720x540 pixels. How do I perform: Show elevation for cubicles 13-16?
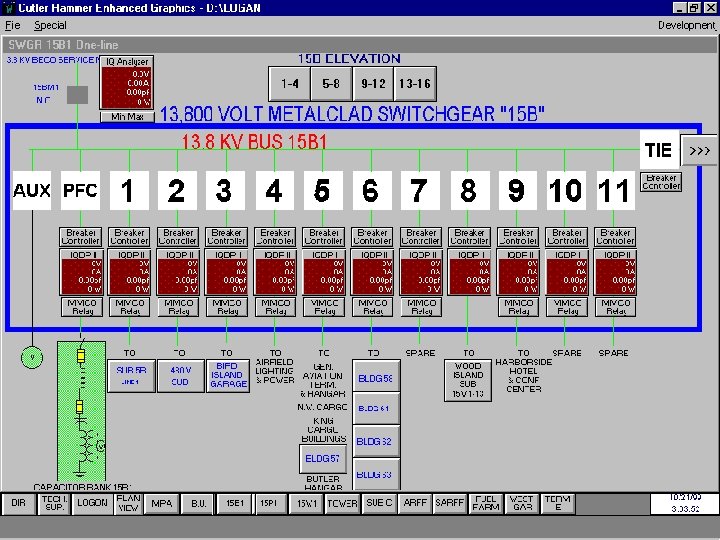pyautogui.click(x=415, y=84)
